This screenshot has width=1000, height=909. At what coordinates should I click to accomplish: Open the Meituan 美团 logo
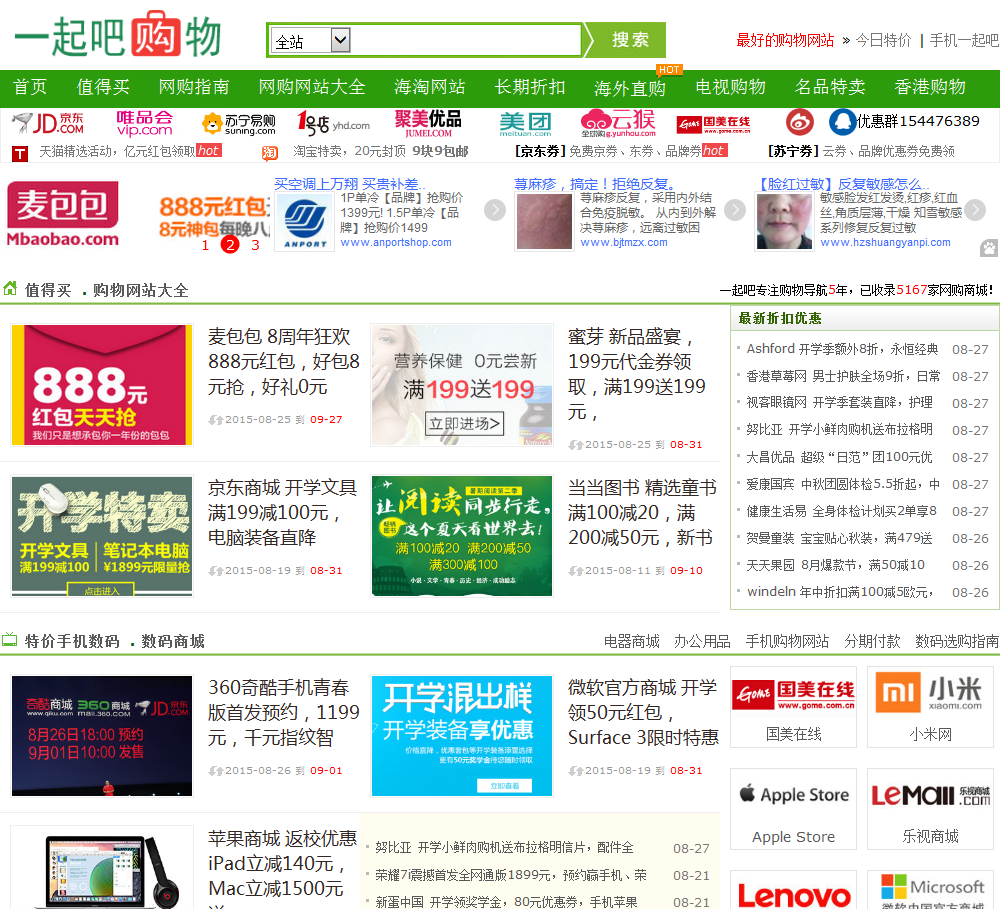(x=526, y=124)
